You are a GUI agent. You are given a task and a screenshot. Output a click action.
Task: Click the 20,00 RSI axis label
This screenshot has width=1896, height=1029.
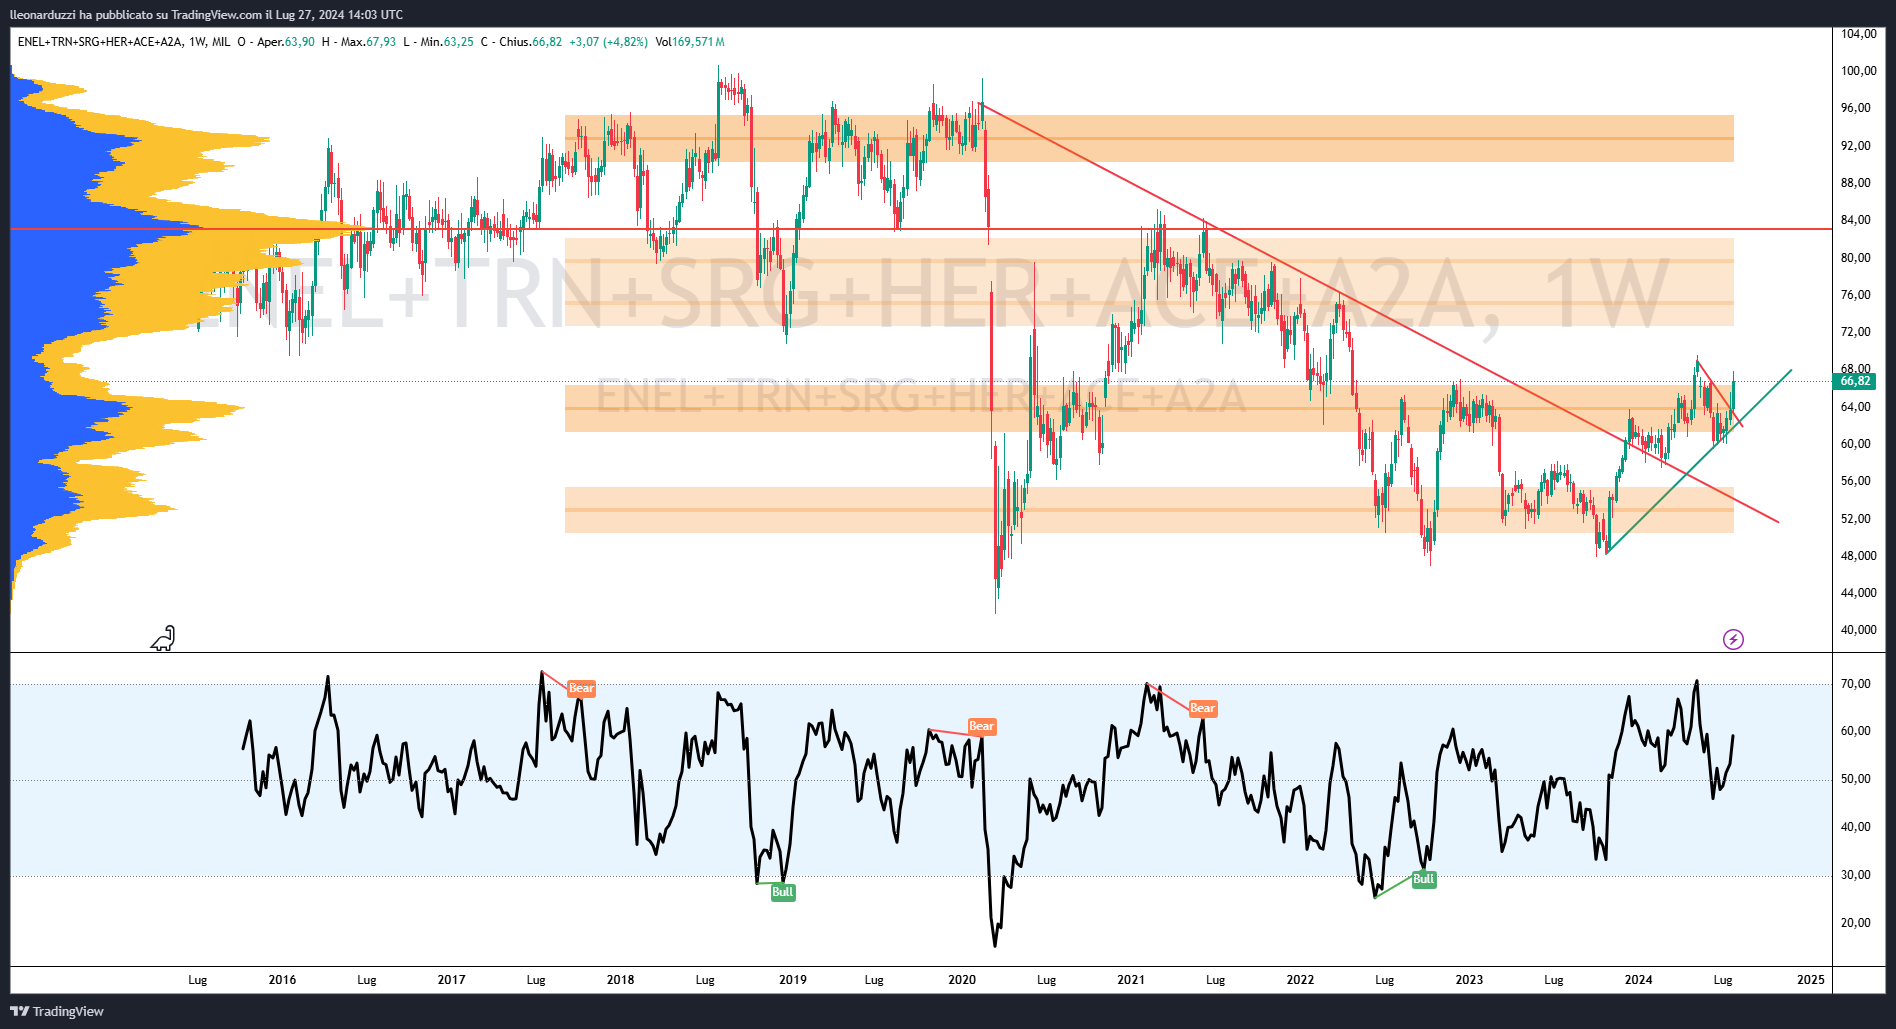pos(1855,923)
